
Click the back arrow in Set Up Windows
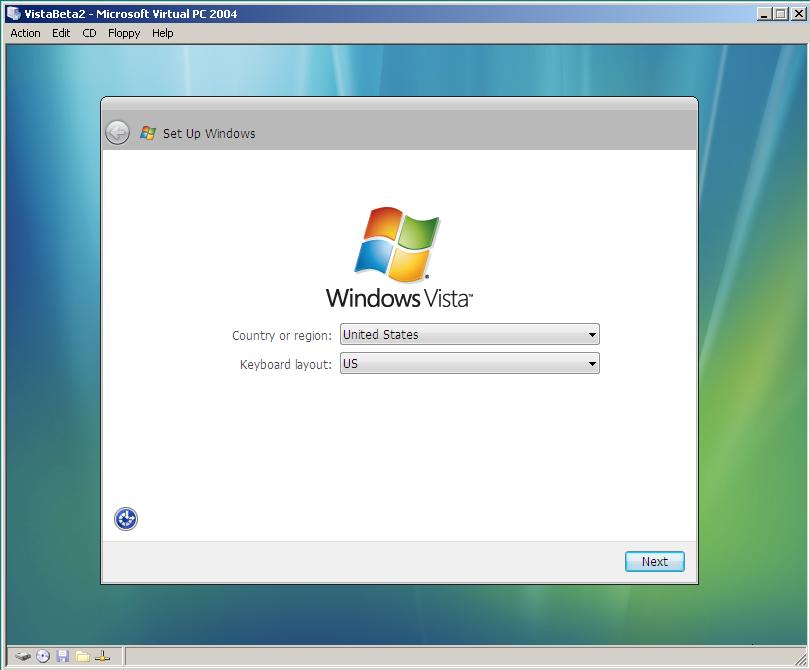click(117, 133)
